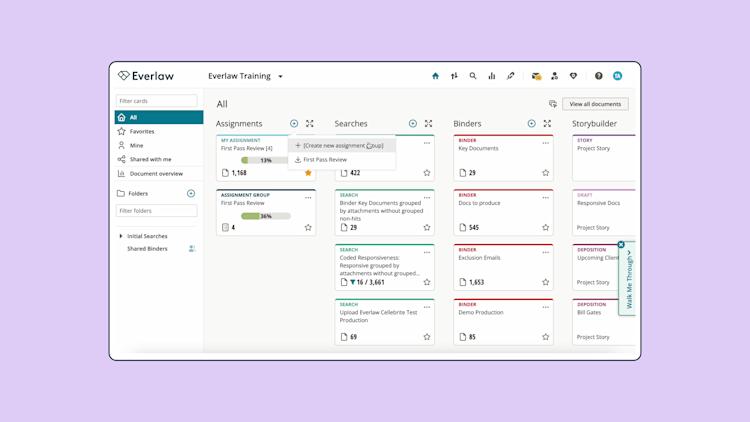Click the diamond icon in top toolbar
The image size is (750, 422).
573,76
